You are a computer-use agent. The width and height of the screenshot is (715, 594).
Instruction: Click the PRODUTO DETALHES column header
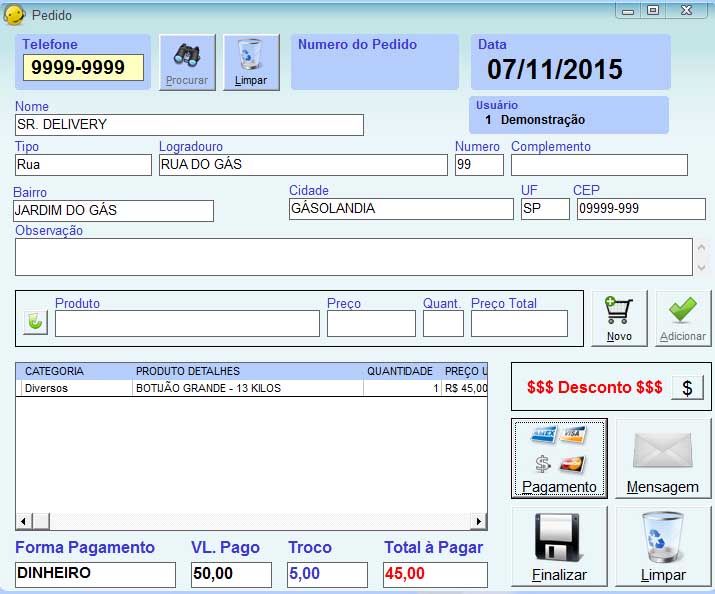(x=248, y=371)
